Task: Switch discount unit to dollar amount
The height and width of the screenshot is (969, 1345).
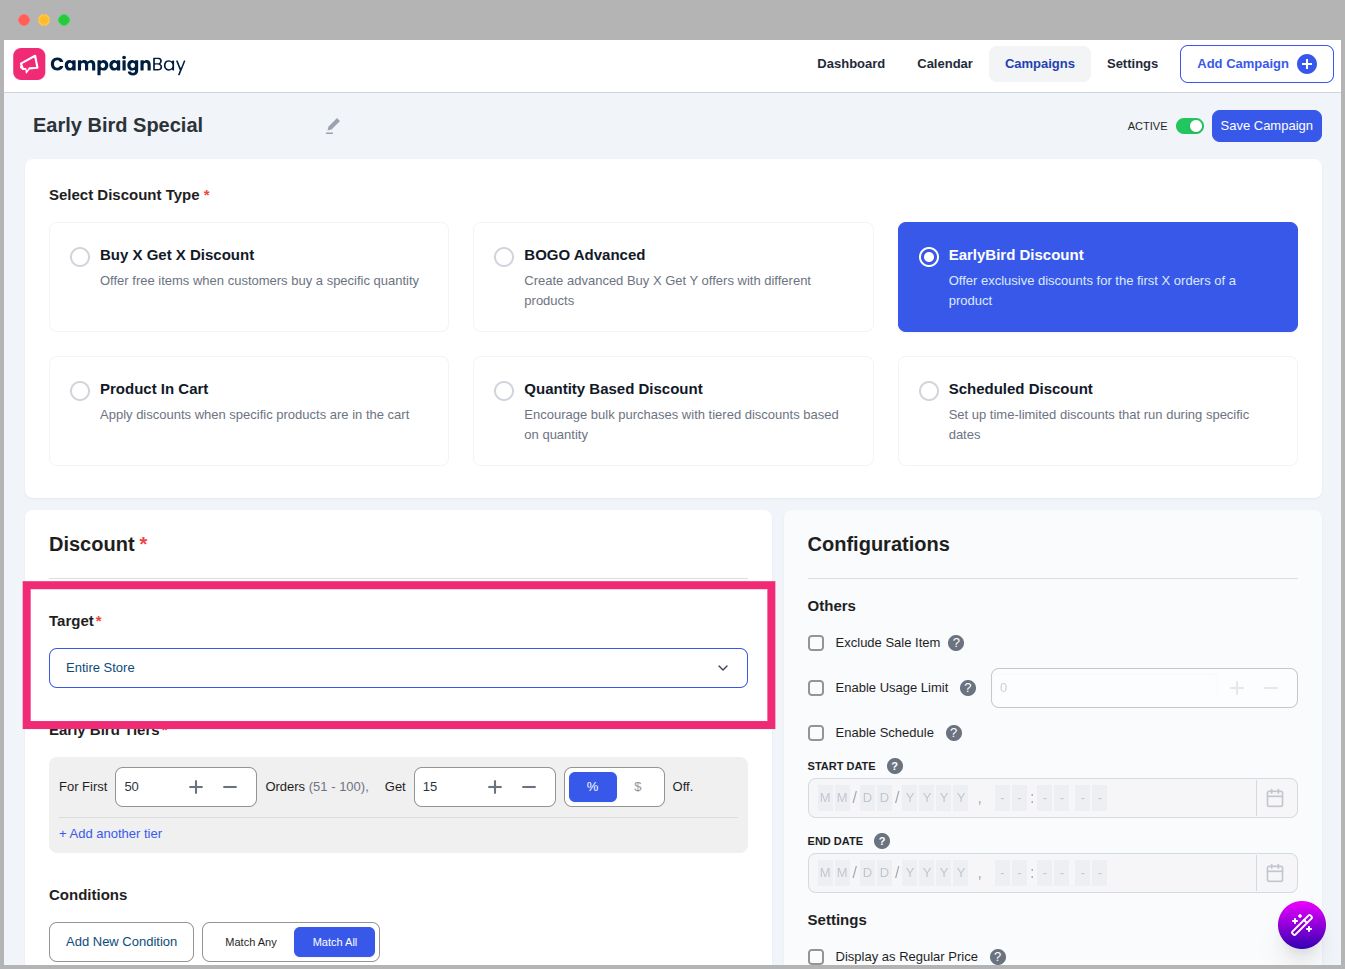Action: [638, 787]
